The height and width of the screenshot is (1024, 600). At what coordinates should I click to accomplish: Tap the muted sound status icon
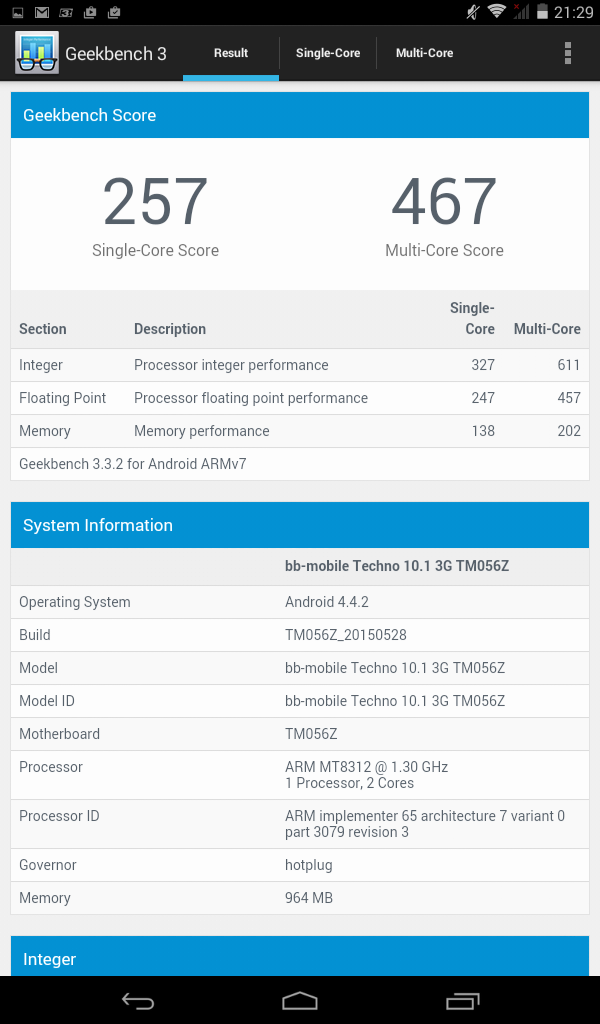(x=473, y=11)
